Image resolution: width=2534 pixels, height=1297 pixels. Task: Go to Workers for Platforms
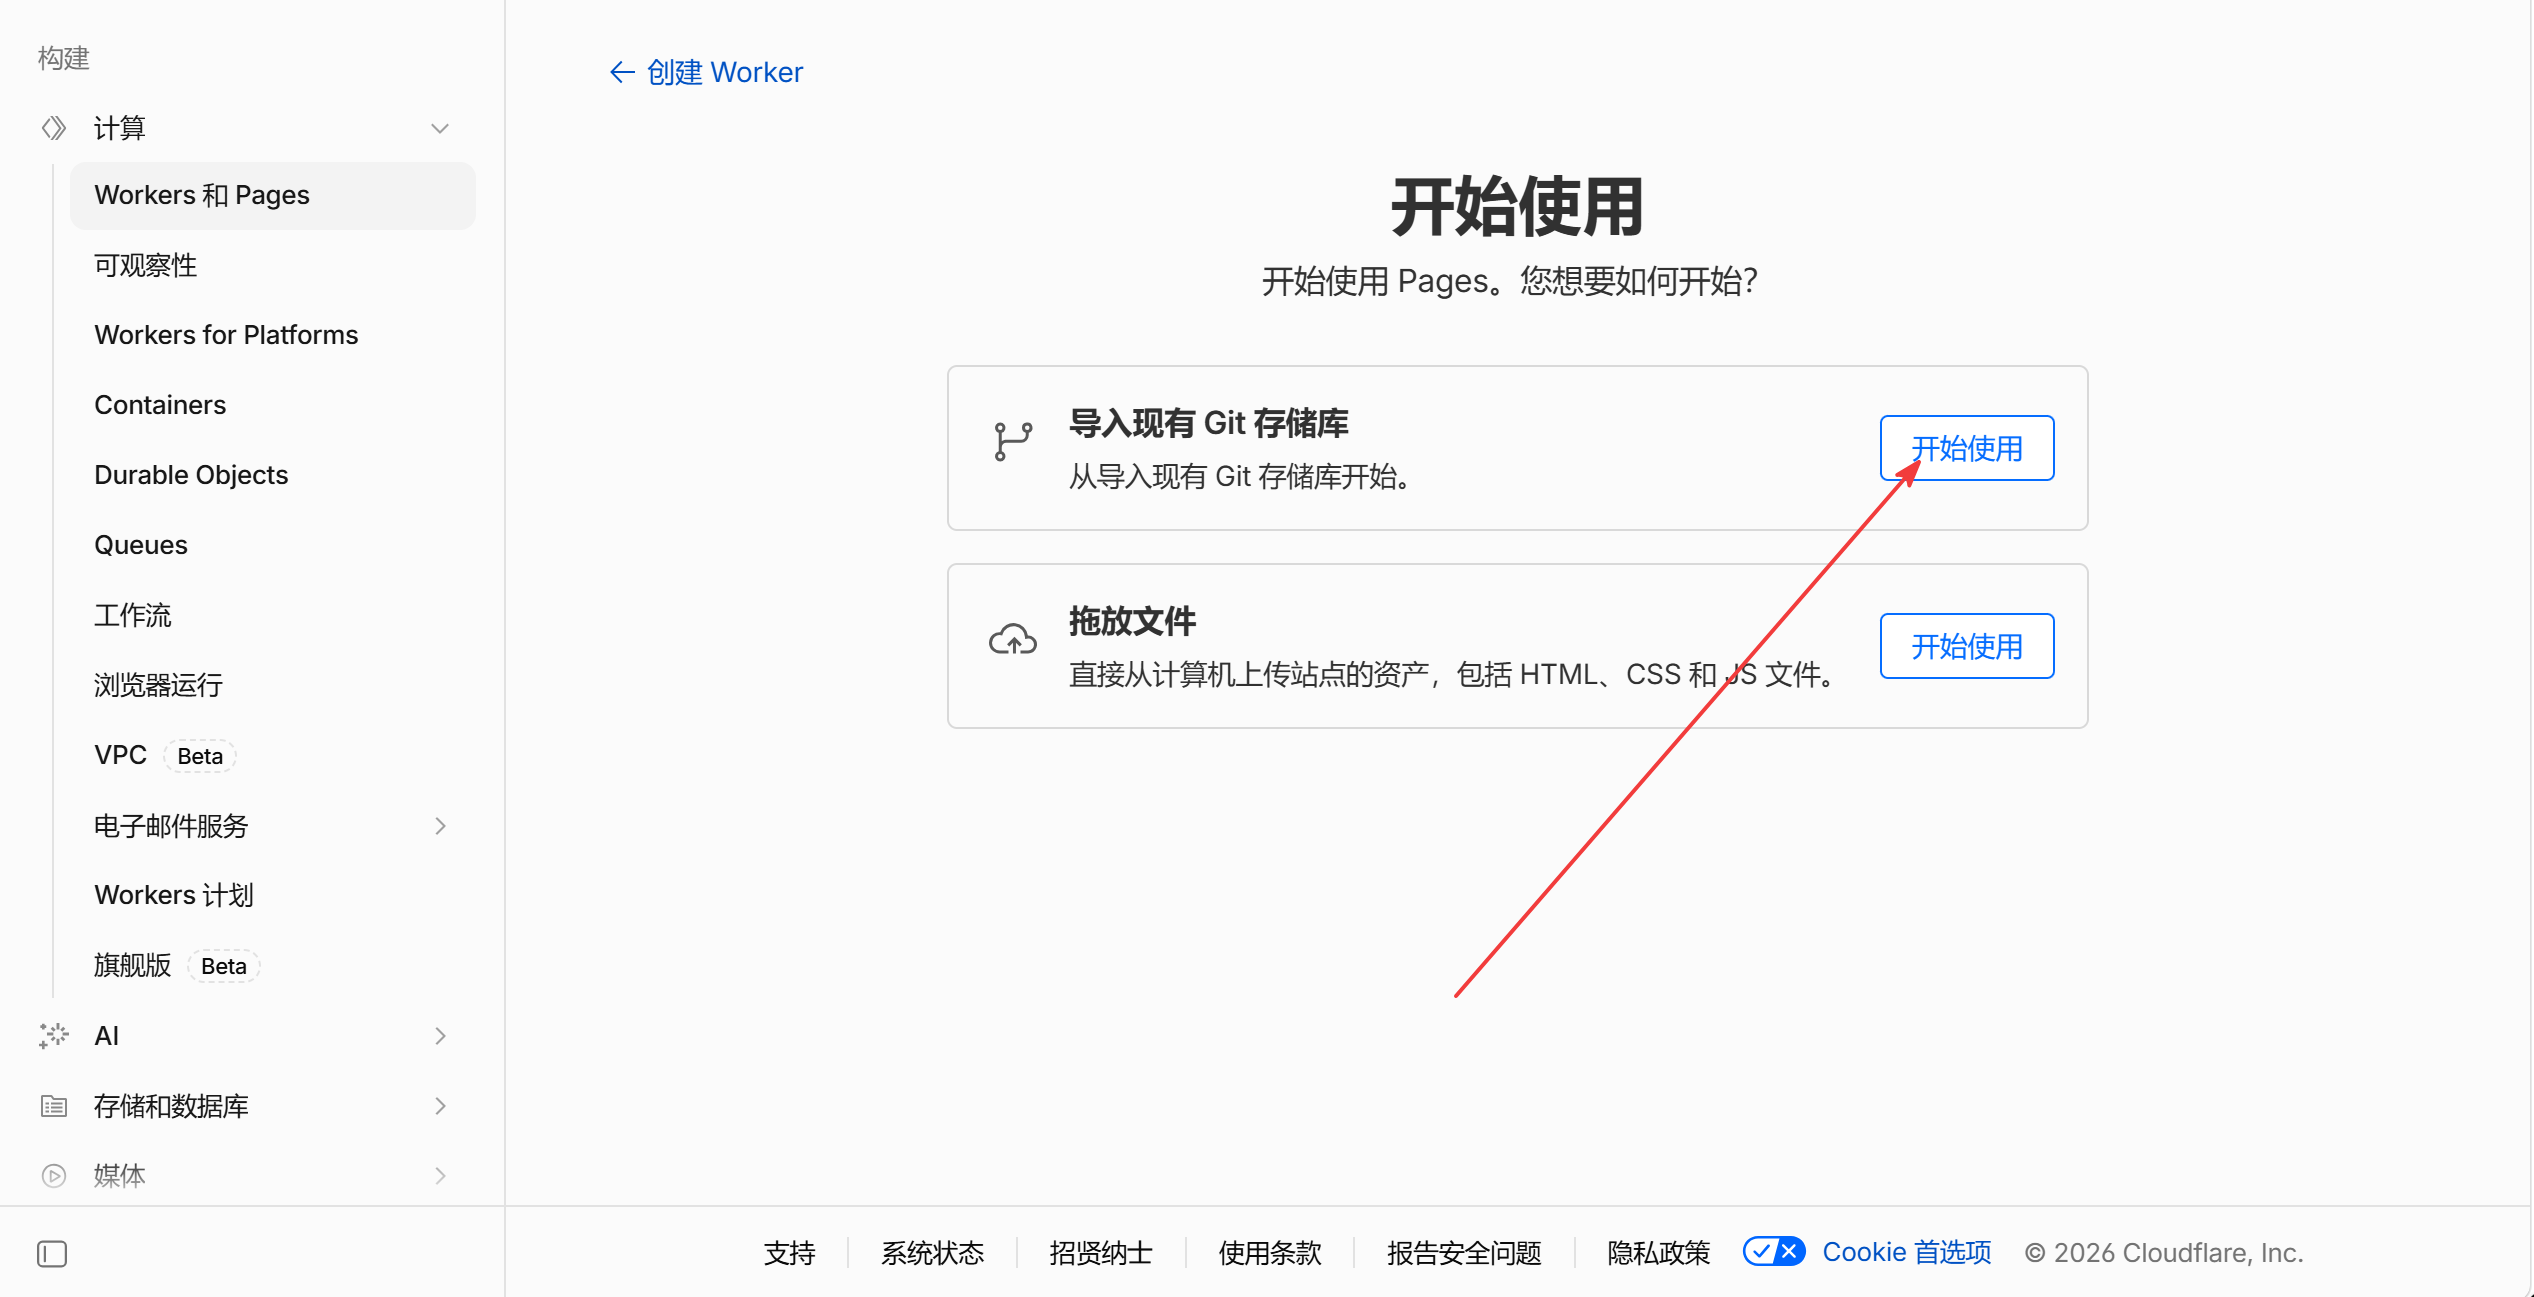tap(273, 335)
